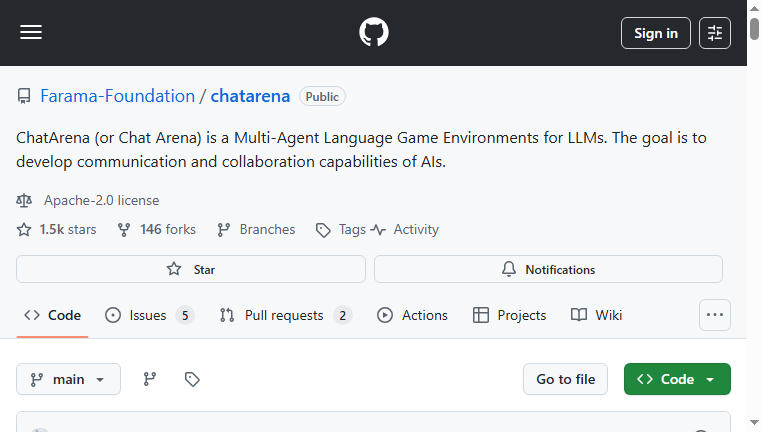View 1.5k stars stargazers

point(68,229)
